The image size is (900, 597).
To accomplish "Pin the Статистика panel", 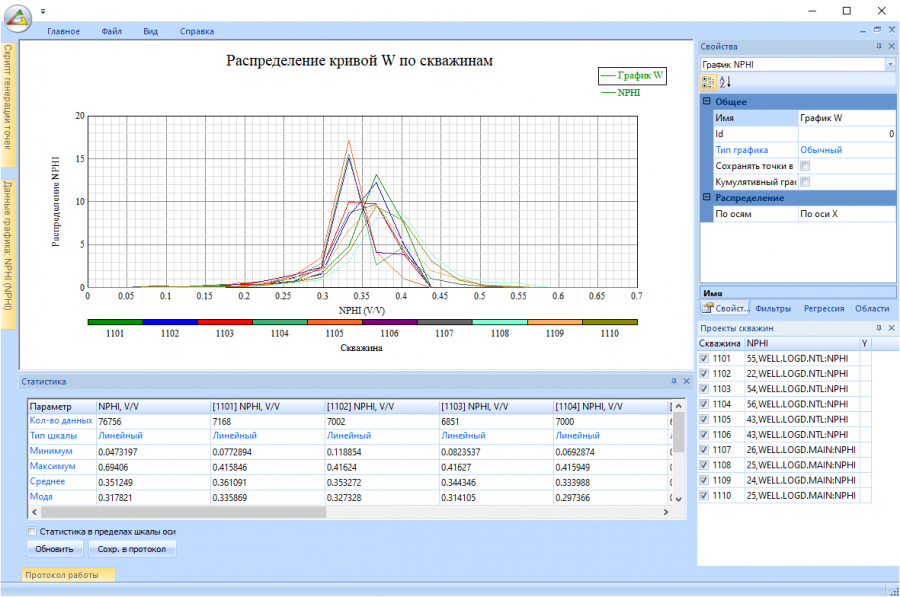I will click(673, 381).
